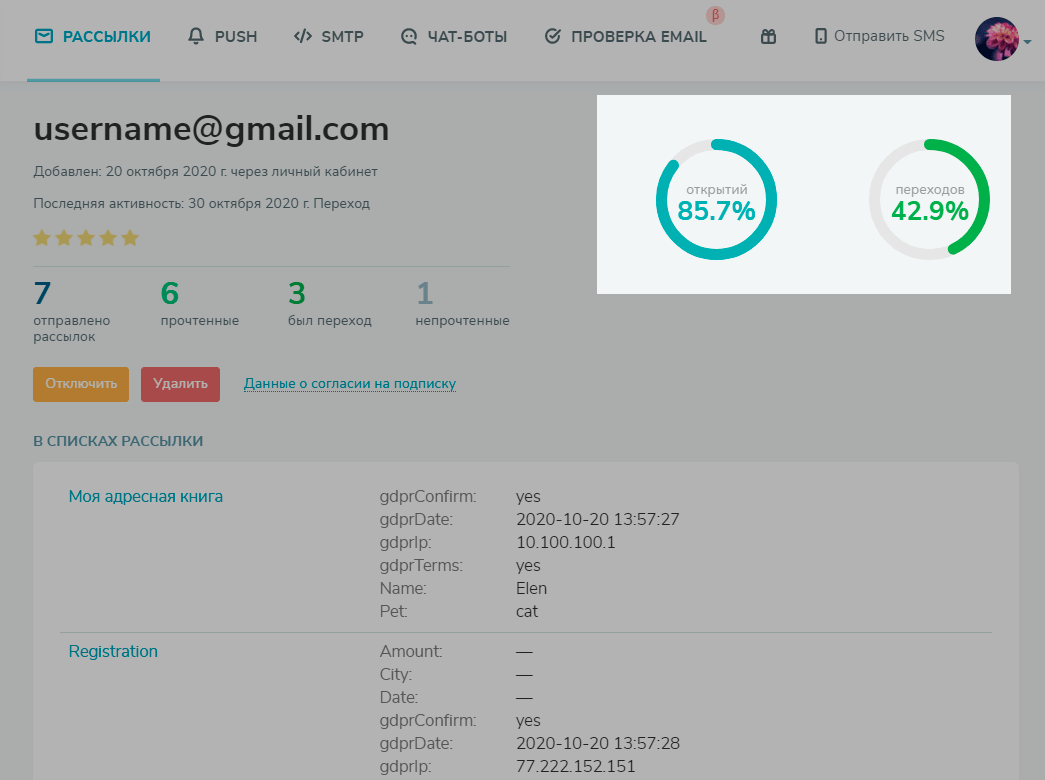
Task: Expand the dropdown arrow beside the avatar
Action: 1028,42
